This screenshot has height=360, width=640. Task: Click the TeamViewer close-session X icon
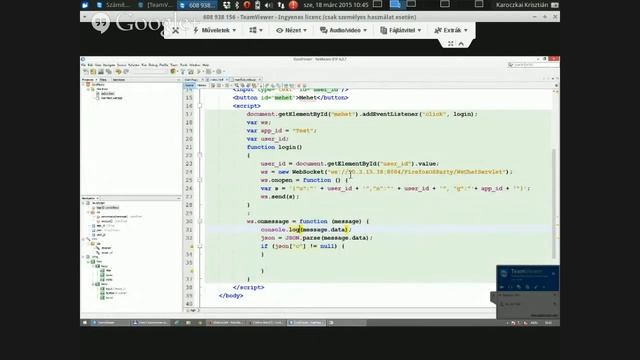[x=176, y=30]
